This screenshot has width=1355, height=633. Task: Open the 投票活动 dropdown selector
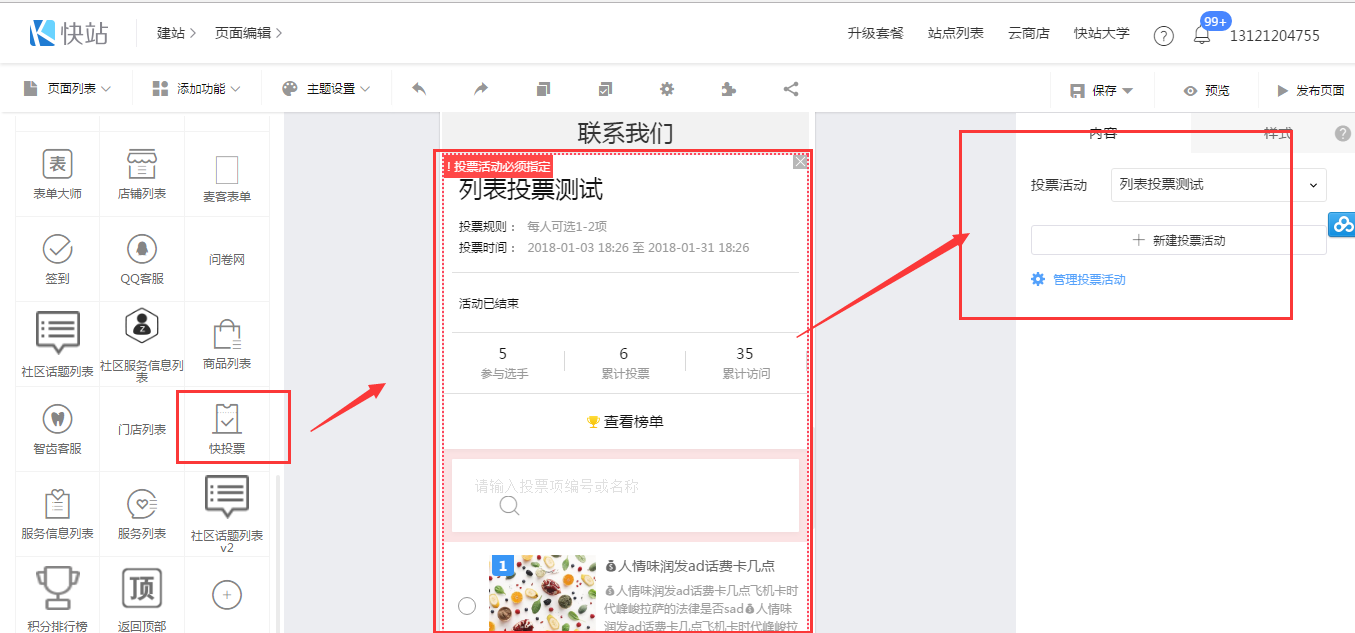pyautogui.click(x=1218, y=185)
